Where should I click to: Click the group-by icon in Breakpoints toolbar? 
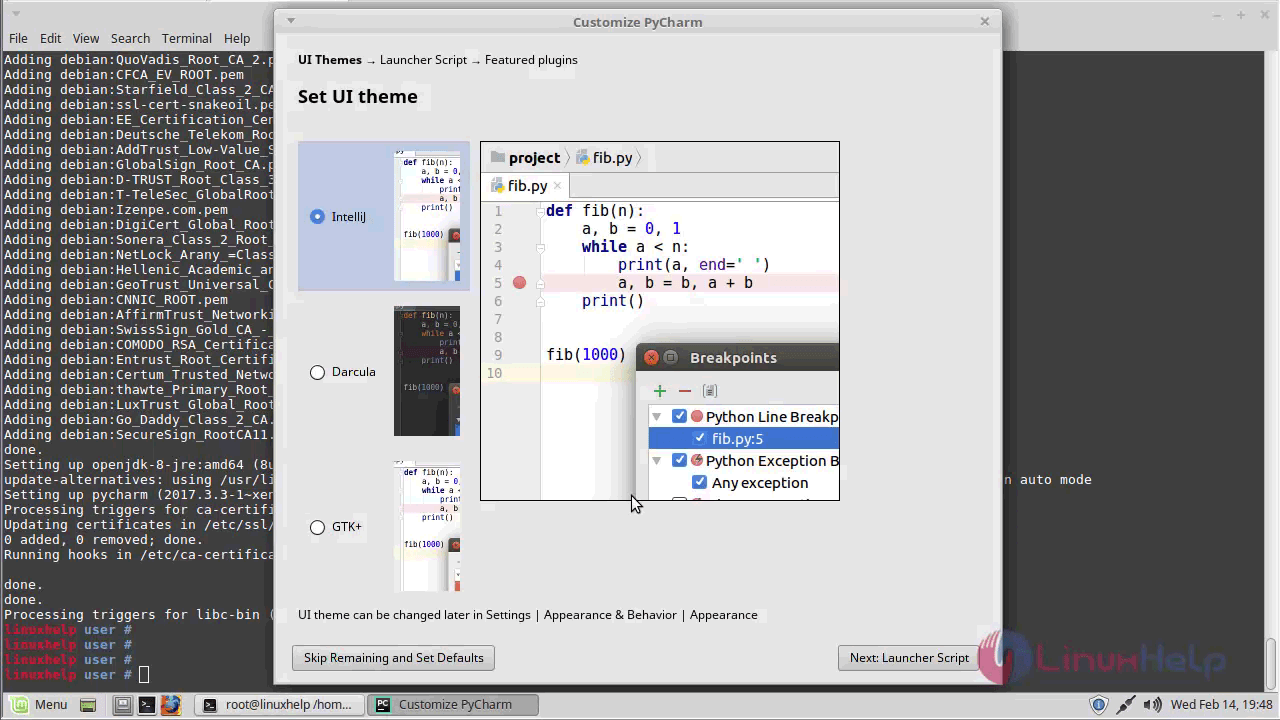pyautogui.click(x=710, y=391)
